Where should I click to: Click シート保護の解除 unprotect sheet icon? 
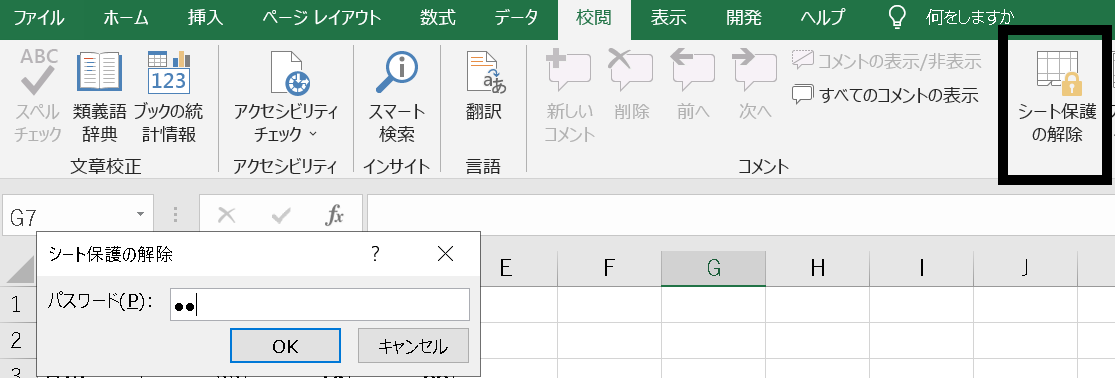(1057, 96)
